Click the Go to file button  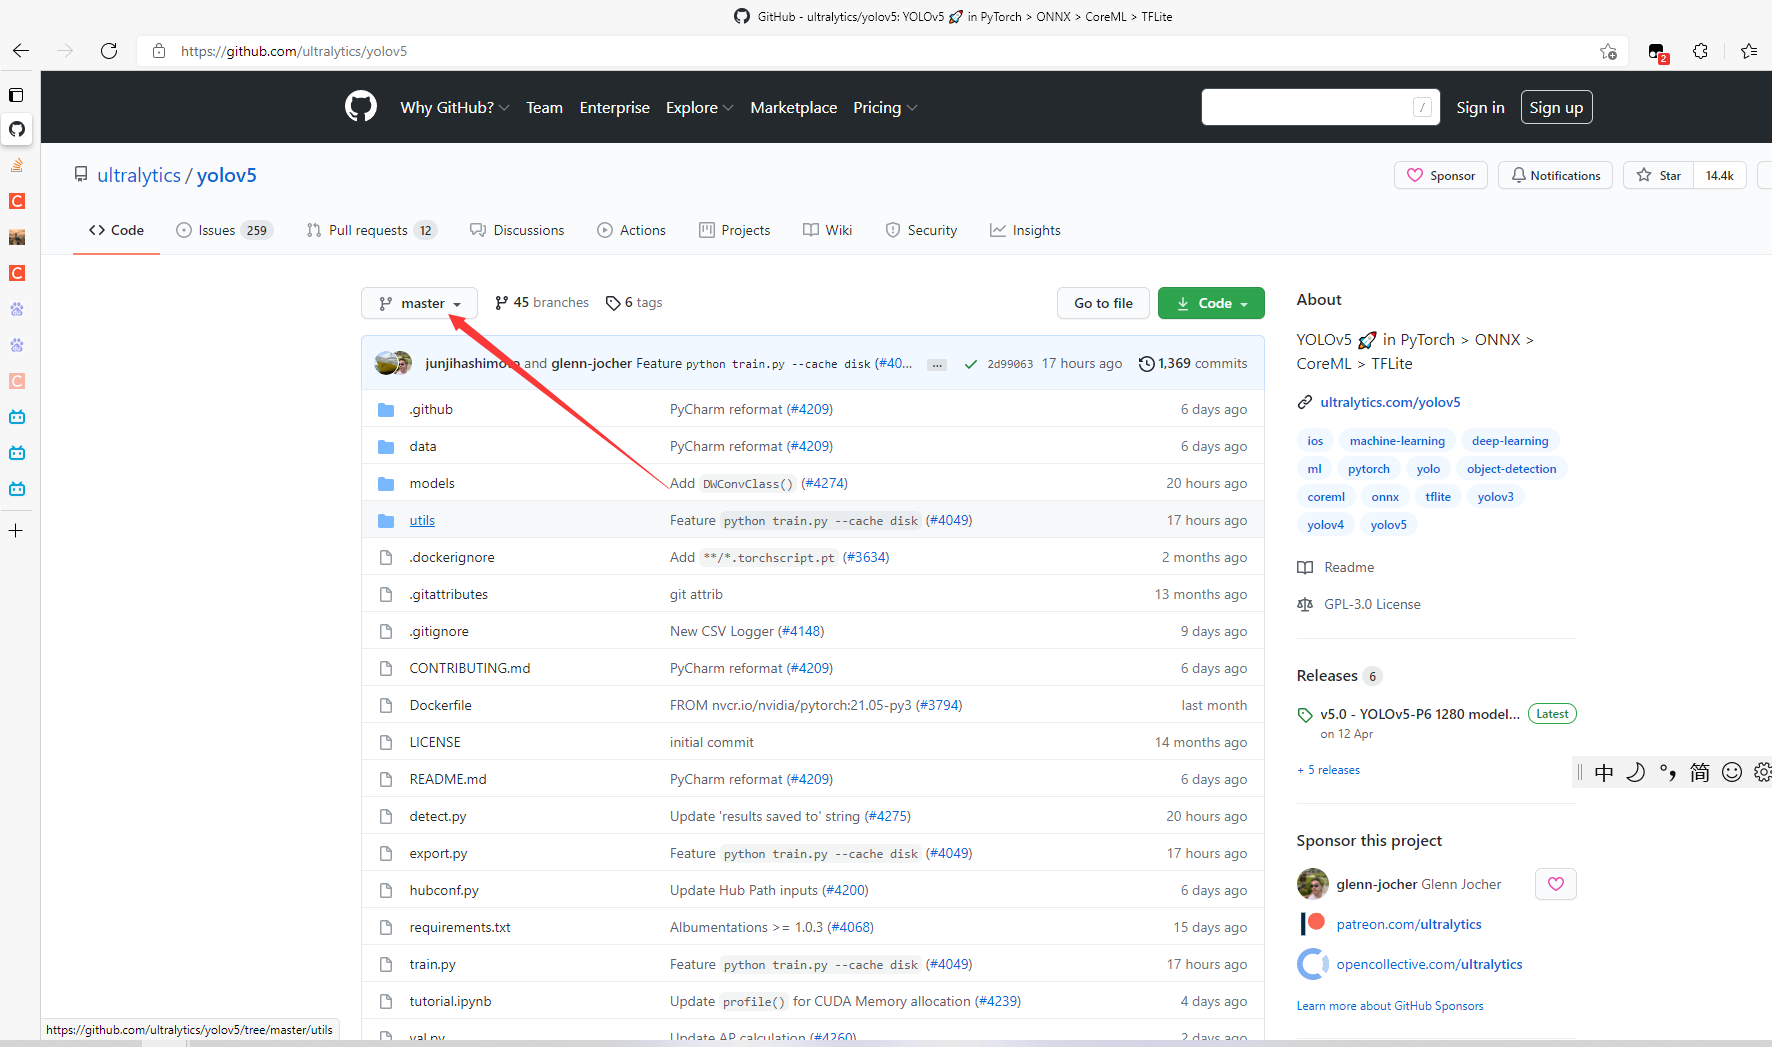pyautogui.click(x=1103, y=303)
